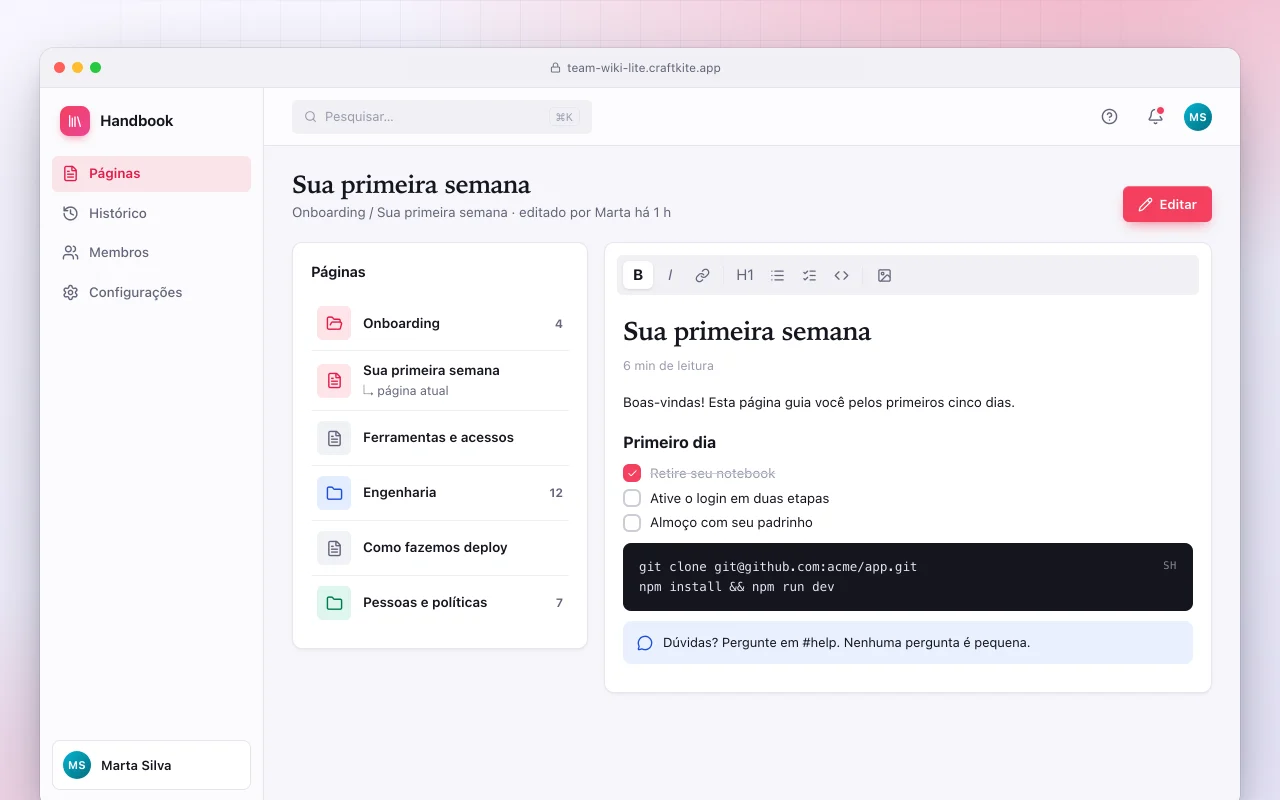
Task: Check Almoço com seu padrinho
Action: (x=632, y=522)
